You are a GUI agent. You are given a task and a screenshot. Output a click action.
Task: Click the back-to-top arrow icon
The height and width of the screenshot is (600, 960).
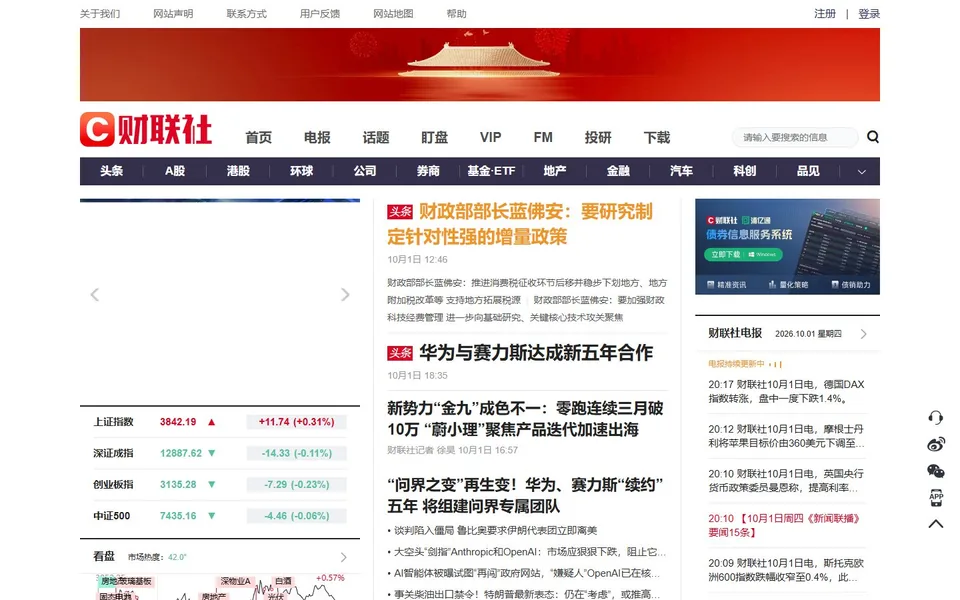point(936,523)
